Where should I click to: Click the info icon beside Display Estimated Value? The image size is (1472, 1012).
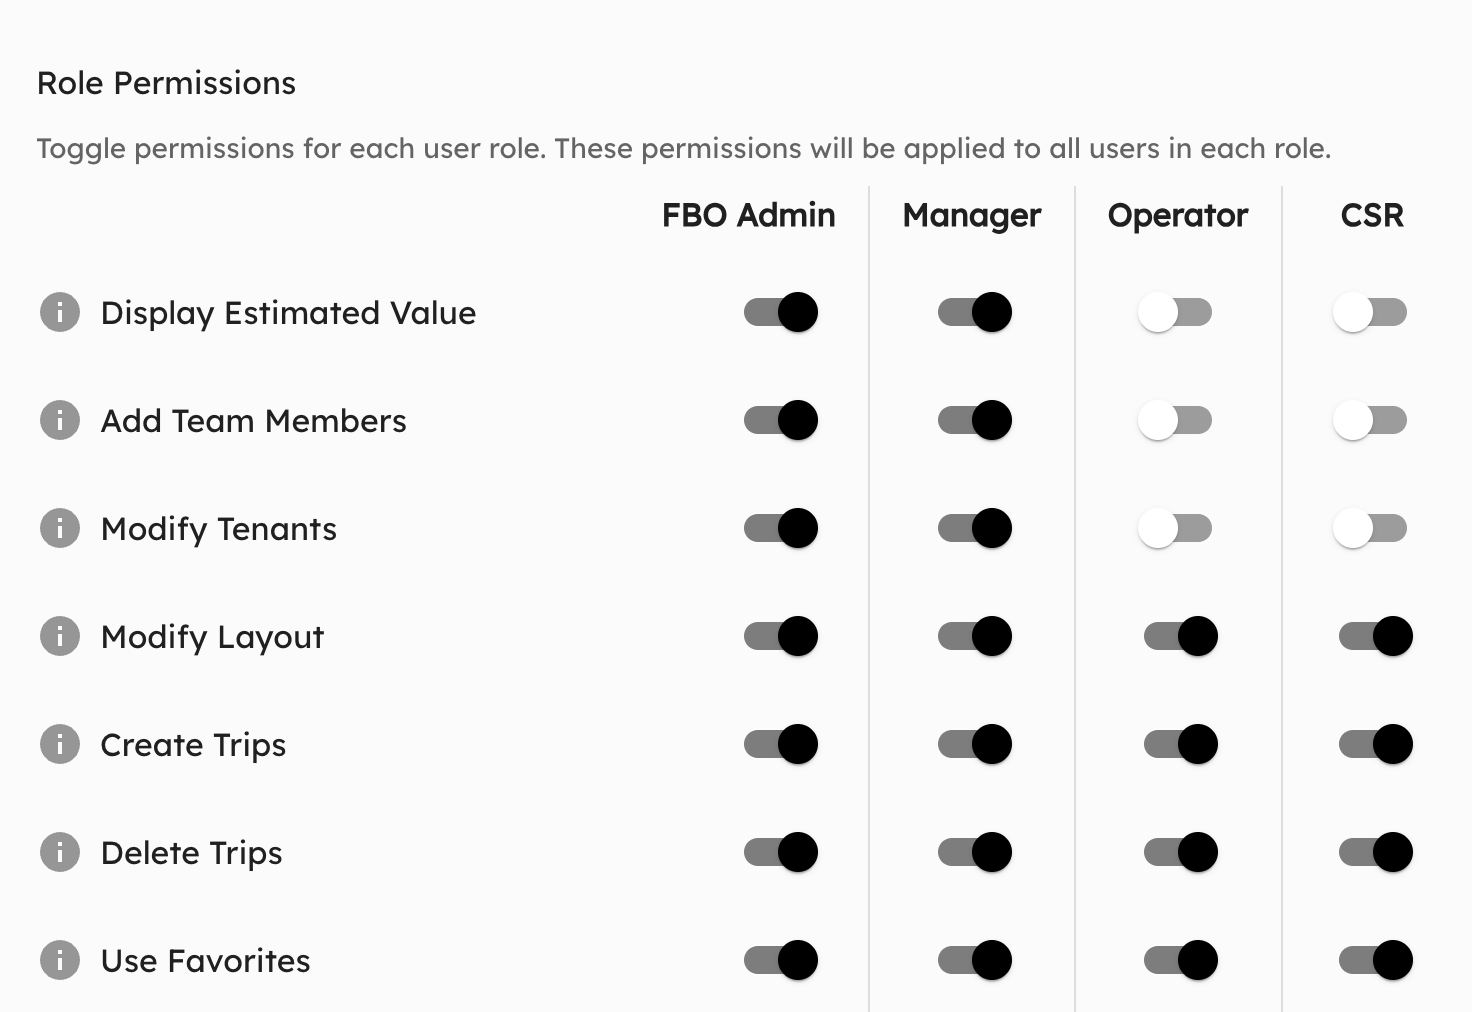point(59,312)
